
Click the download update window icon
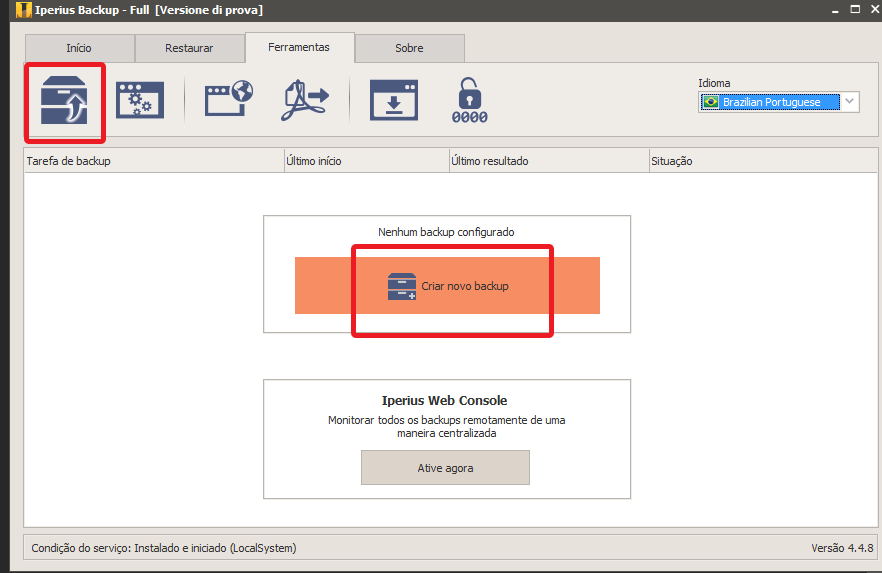click(394, 100)
